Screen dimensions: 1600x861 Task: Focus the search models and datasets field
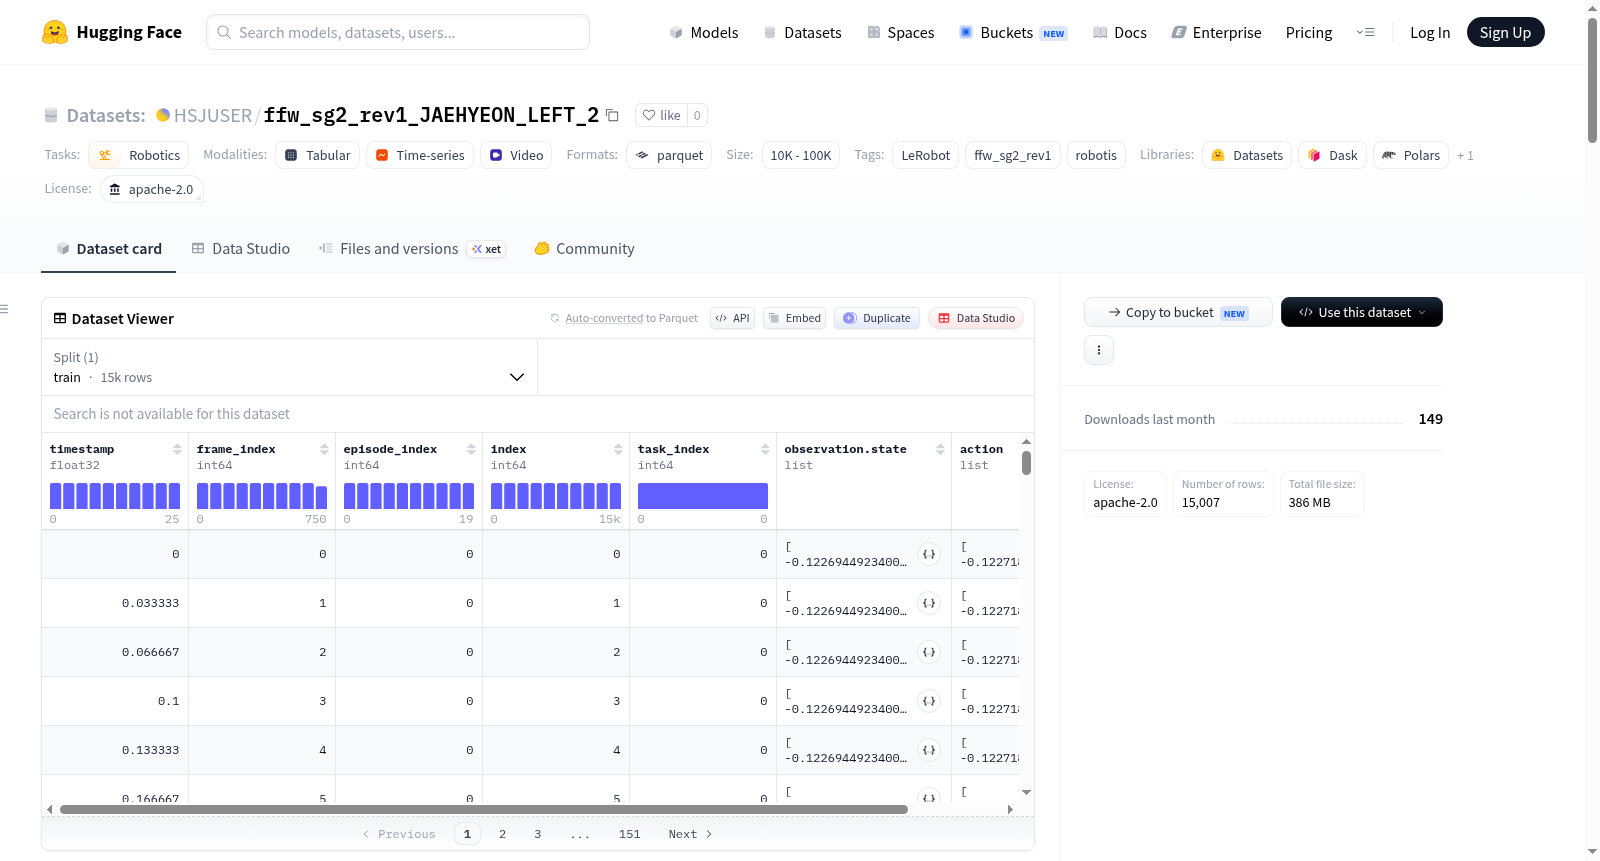(x=398, y=32)
